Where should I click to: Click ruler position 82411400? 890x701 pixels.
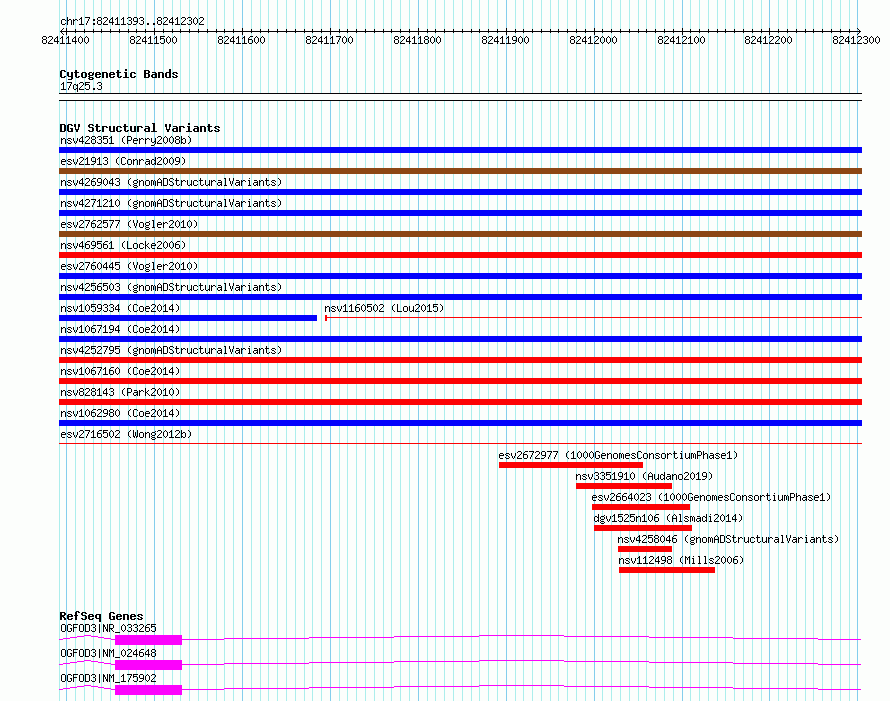click(x=65, y=40)
